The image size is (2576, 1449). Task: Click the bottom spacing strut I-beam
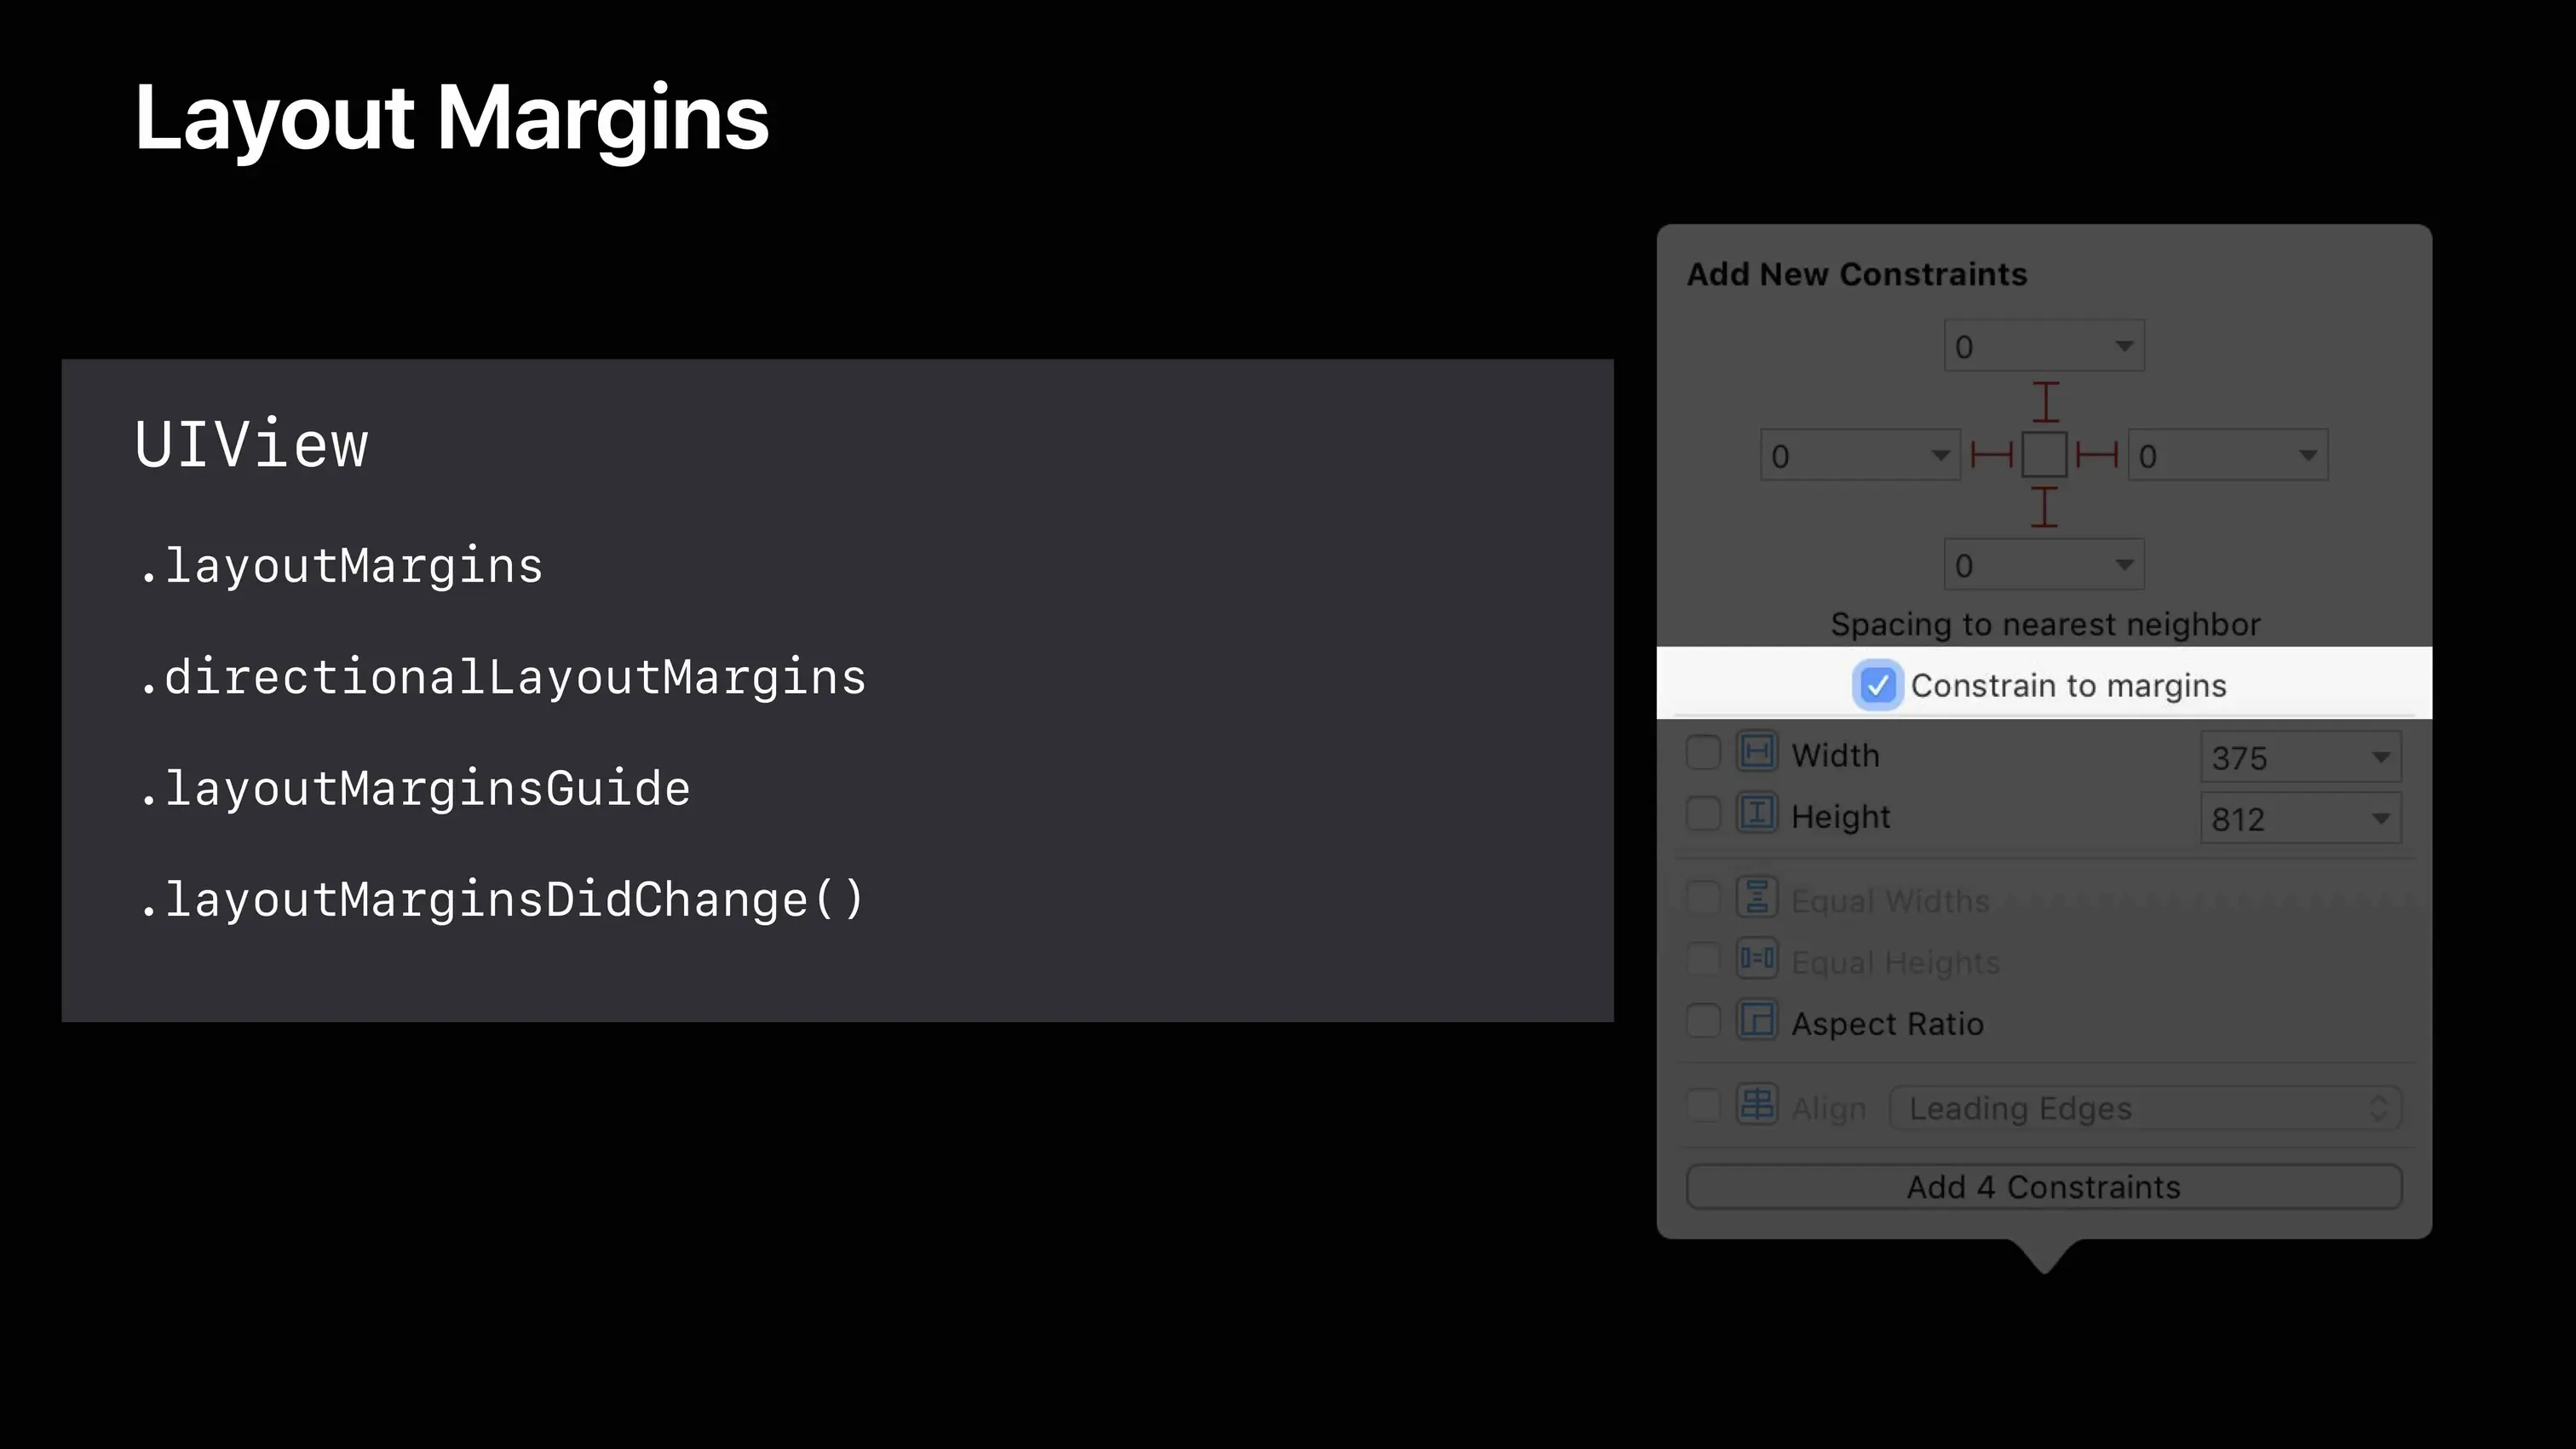pos(2045,507)
